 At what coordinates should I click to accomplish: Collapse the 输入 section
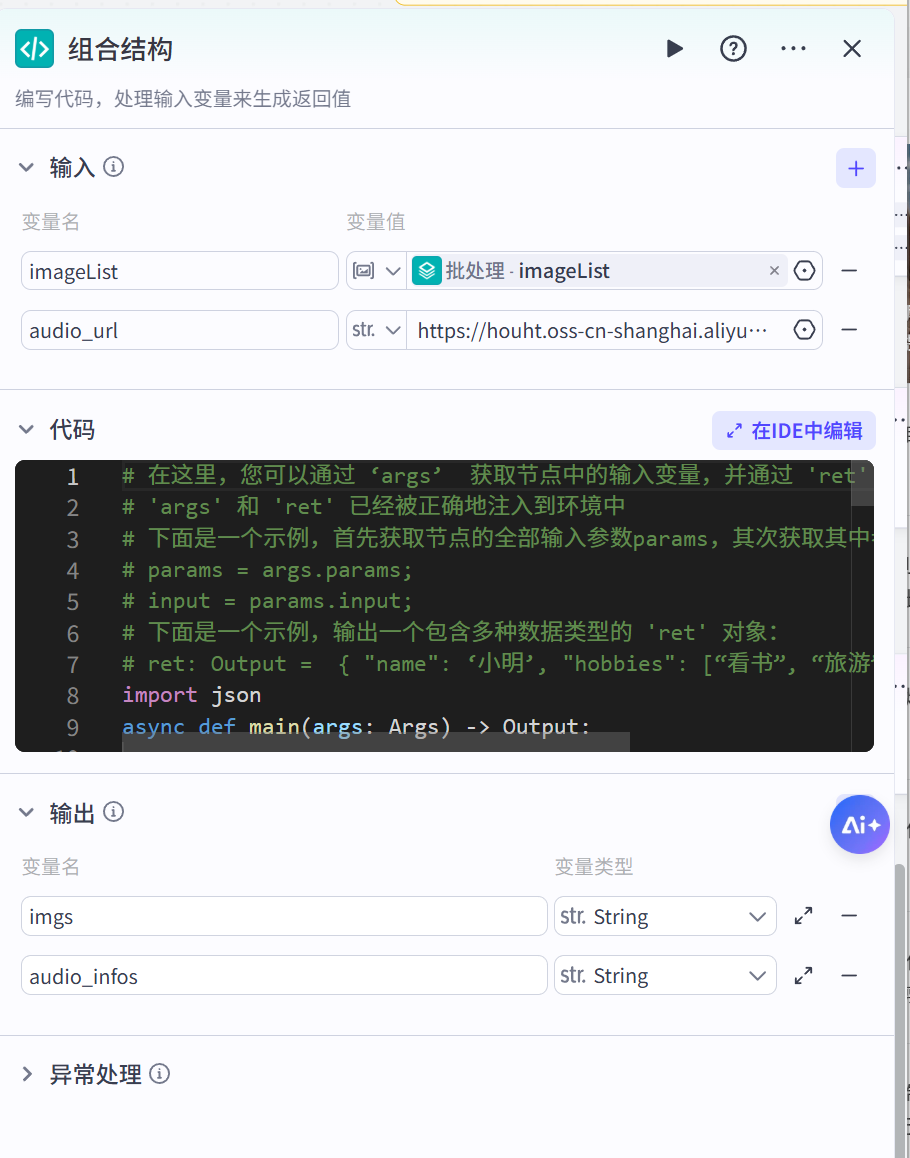(x=26, y=167)
